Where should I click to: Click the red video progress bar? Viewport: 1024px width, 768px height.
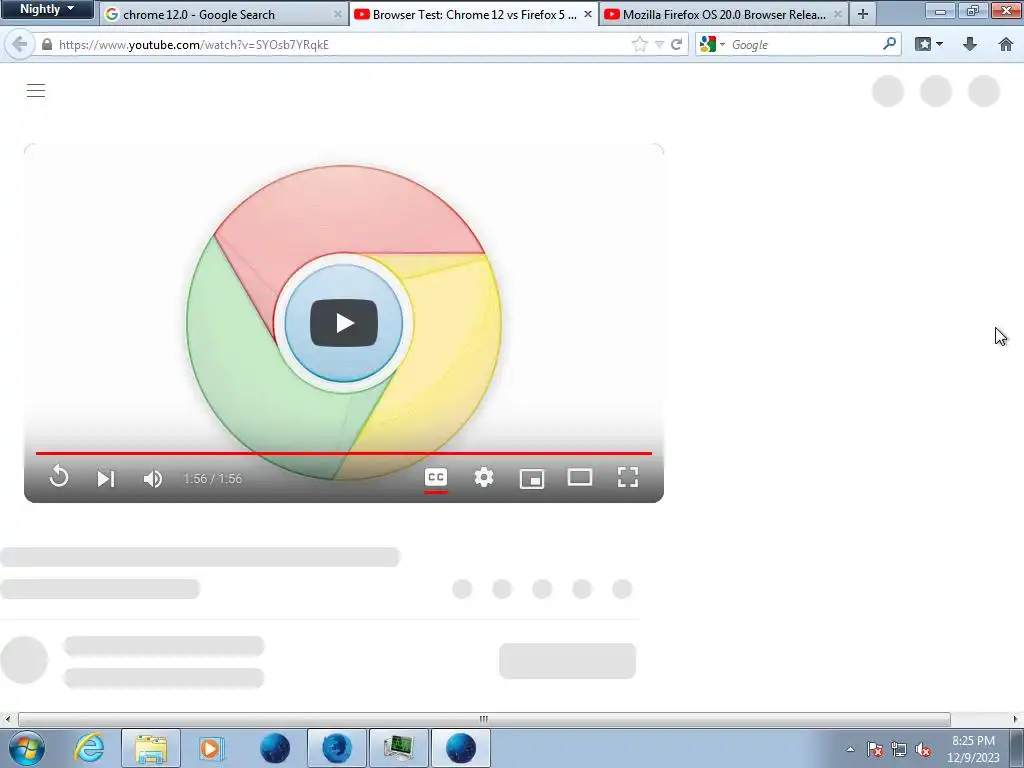coord(344,453)
